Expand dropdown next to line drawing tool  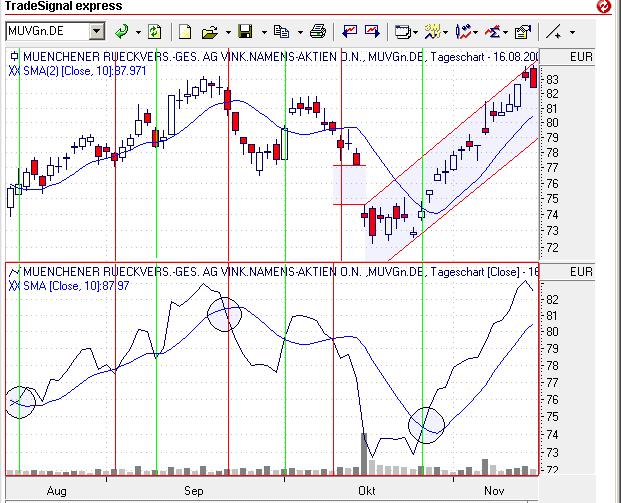(572, 32)
